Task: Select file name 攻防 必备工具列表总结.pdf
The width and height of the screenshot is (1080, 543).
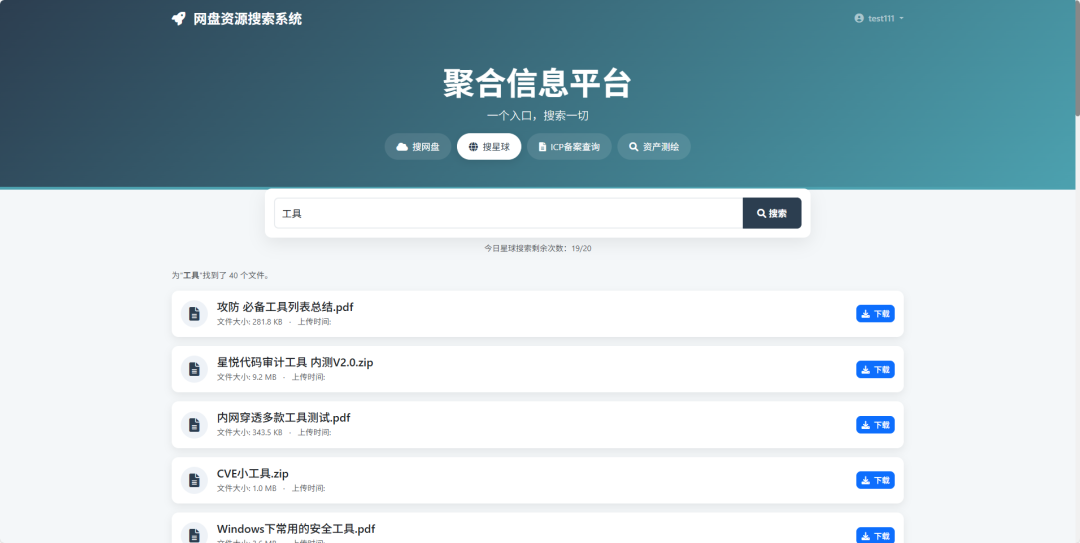Action: pyautogui.click(x=285, y=307)
